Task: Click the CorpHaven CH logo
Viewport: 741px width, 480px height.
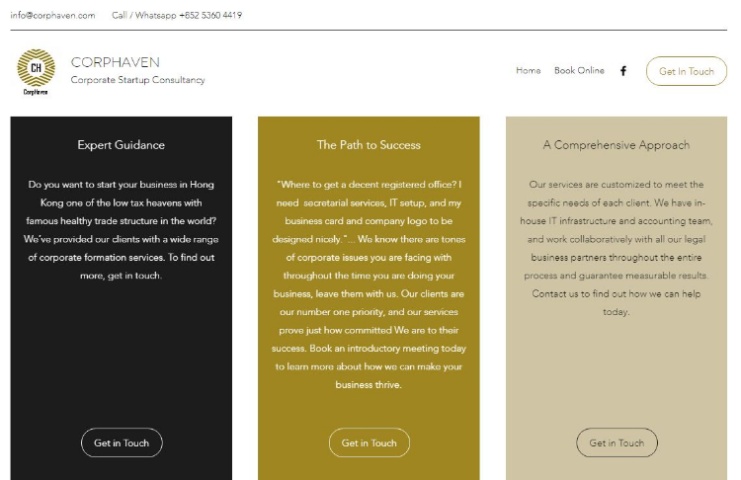Action: [x=36, y=68]
